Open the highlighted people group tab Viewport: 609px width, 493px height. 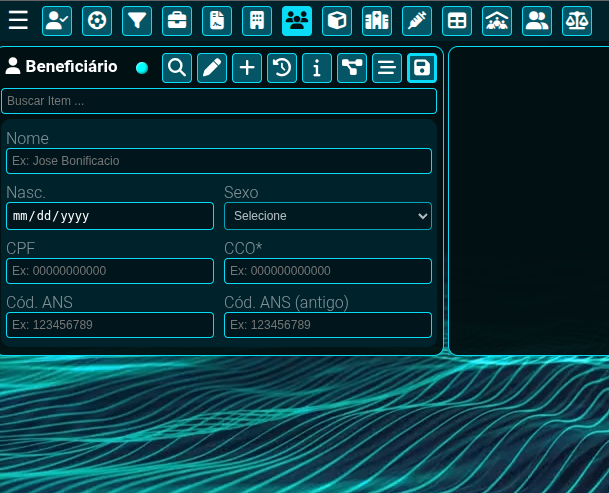pos(297,20)
